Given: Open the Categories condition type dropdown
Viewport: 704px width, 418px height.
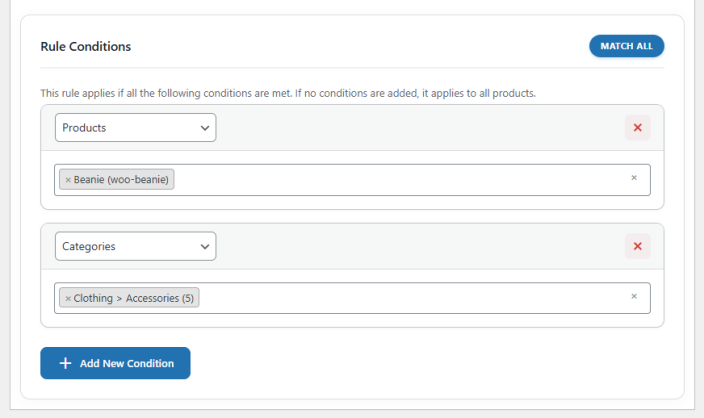Looking at the screenshot, I should pos(136,246).
